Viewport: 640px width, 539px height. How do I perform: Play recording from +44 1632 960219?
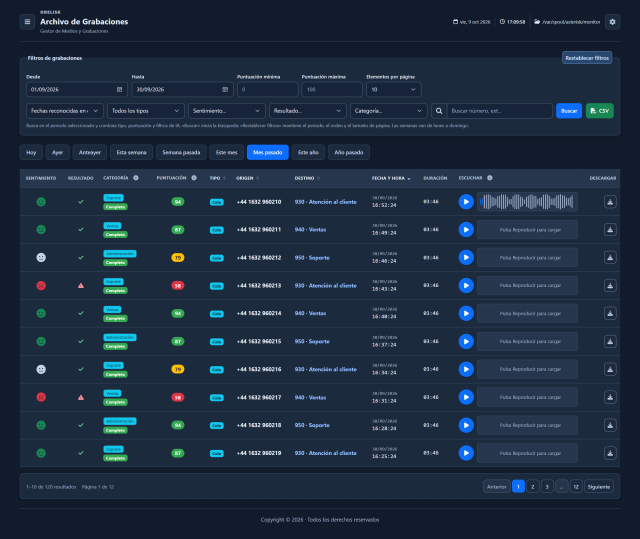point(466,453)
